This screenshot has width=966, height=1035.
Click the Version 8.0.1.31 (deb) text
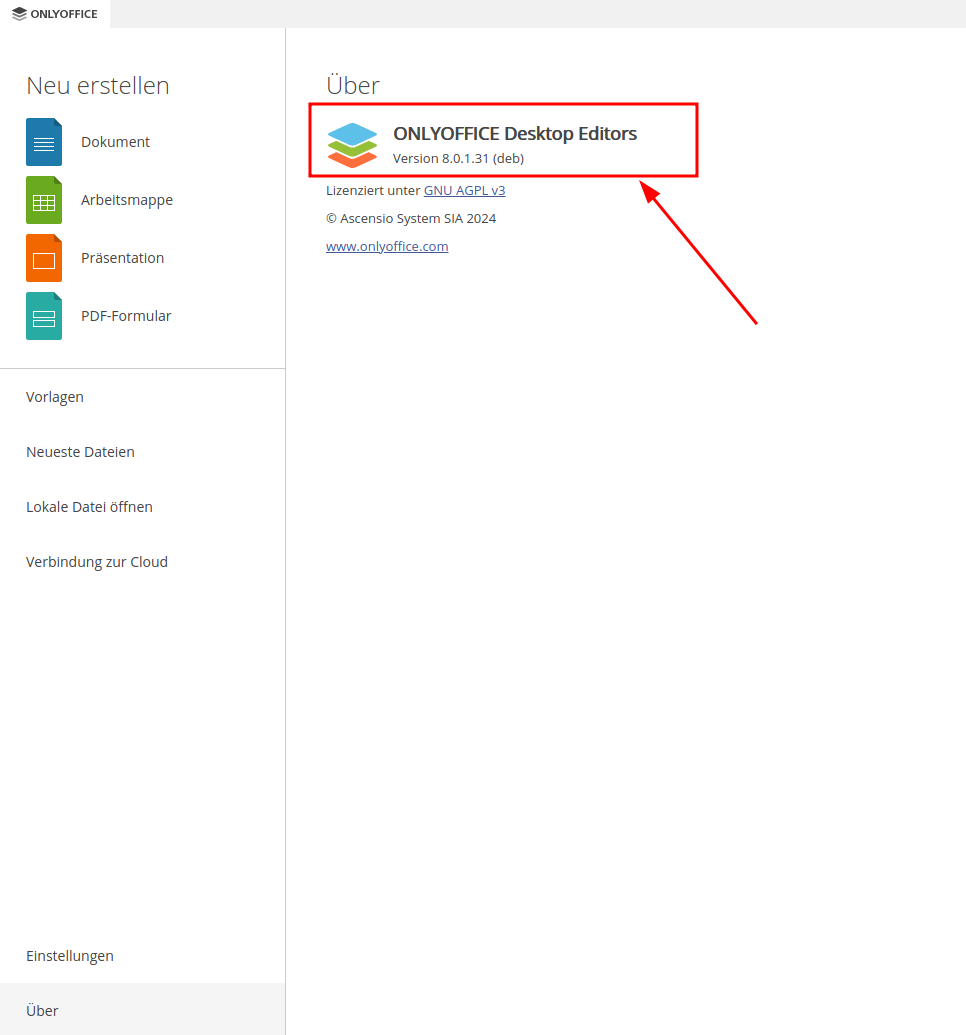[458, 158]
